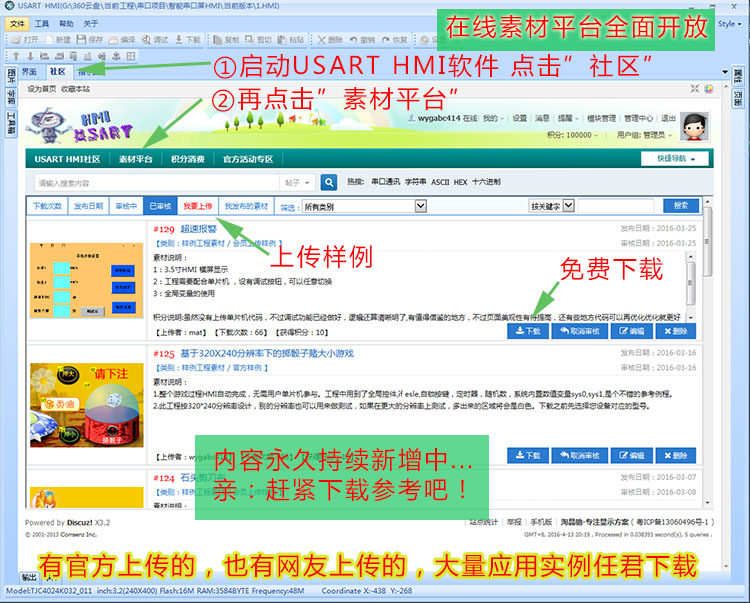Click the 剪切 (Cut) toolbar button
Viewport: 750px width, 603px height.
point(258,40)
